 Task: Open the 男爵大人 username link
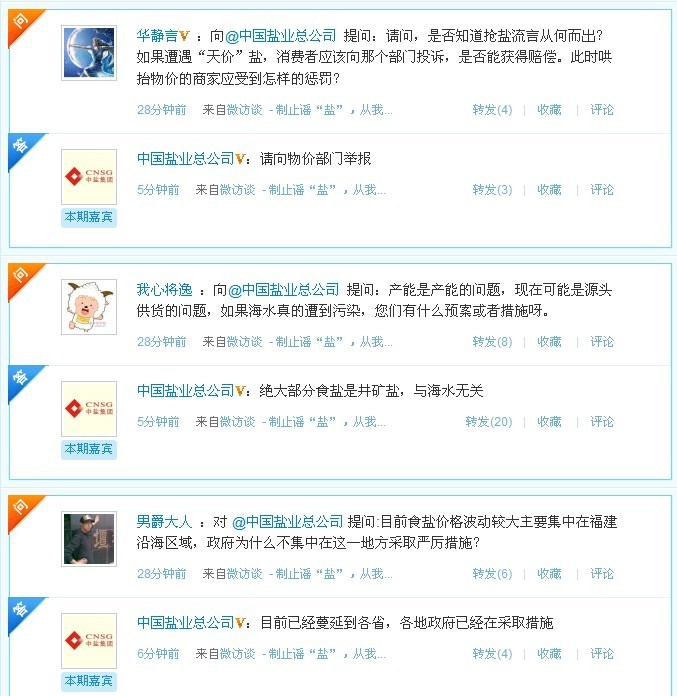point(164,522)
